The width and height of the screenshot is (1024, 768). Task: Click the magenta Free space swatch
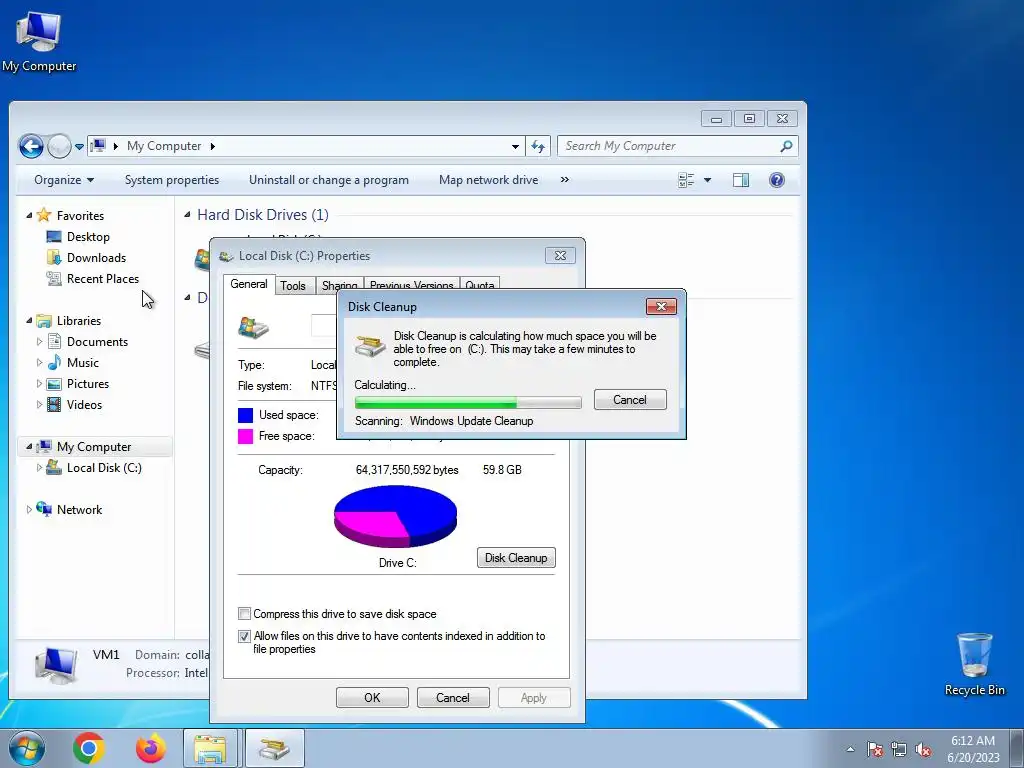pyautogui.click(x=246, y=436)
